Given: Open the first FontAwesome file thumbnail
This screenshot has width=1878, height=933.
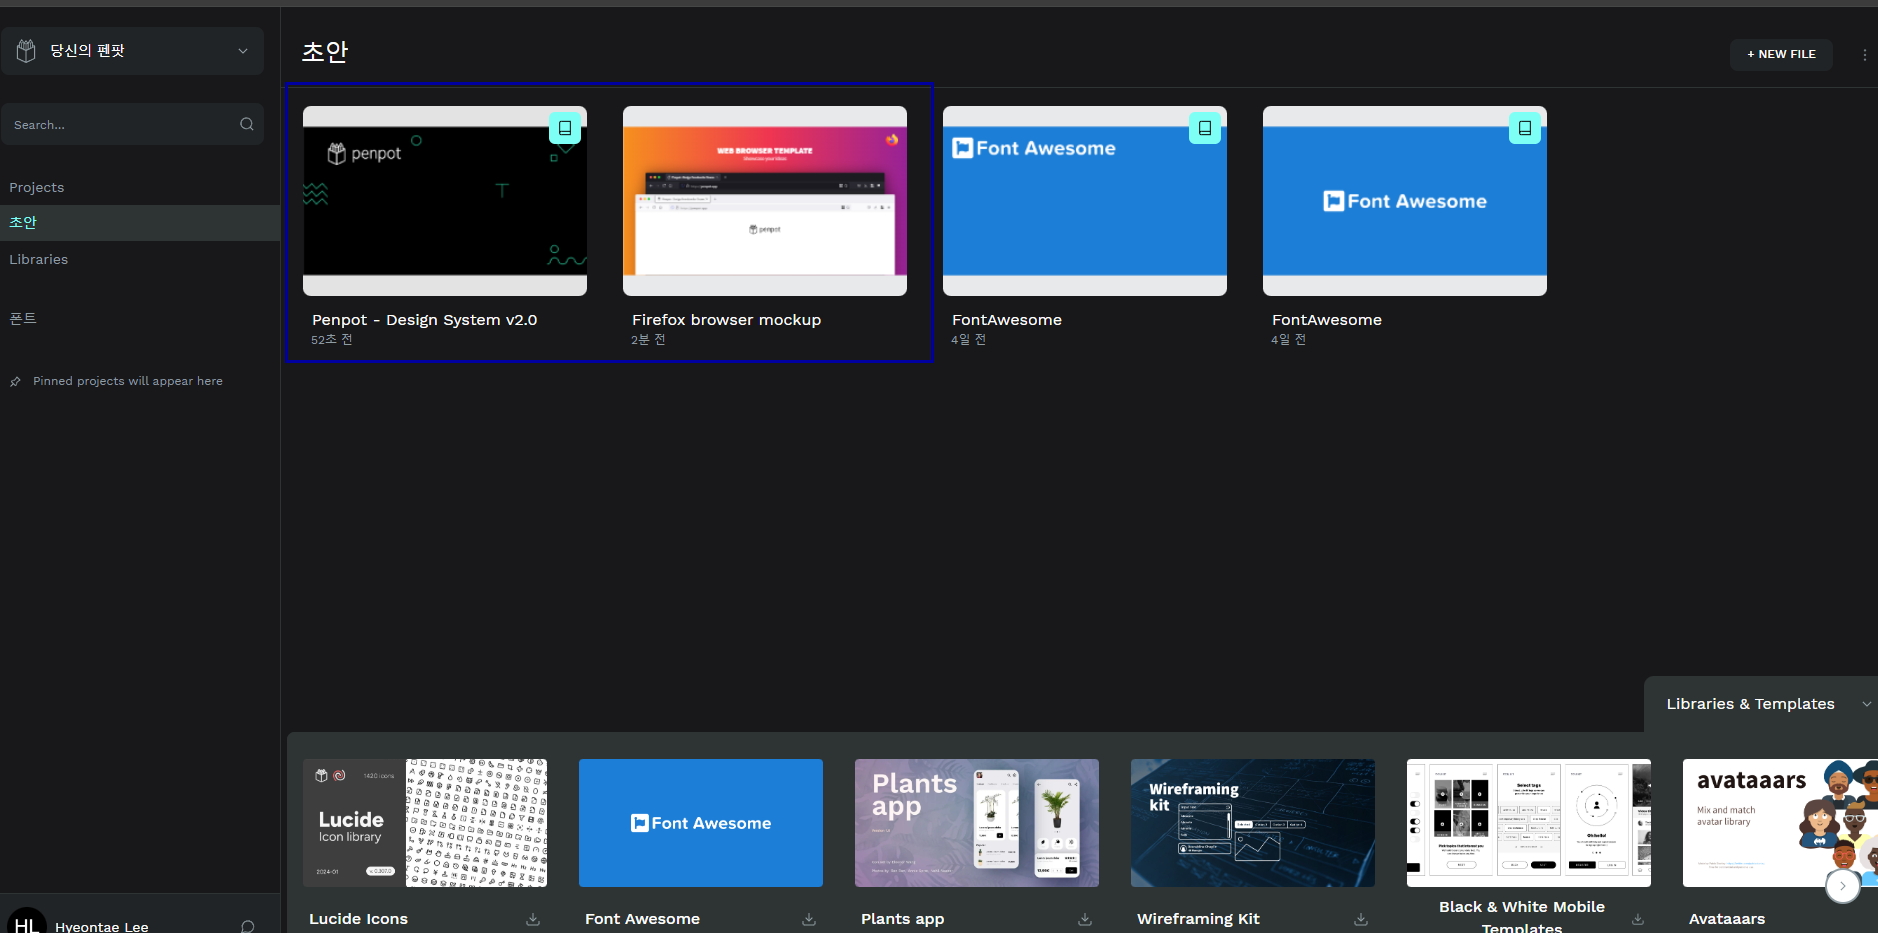Looking at the screenshot, I should pos(1085,201).
